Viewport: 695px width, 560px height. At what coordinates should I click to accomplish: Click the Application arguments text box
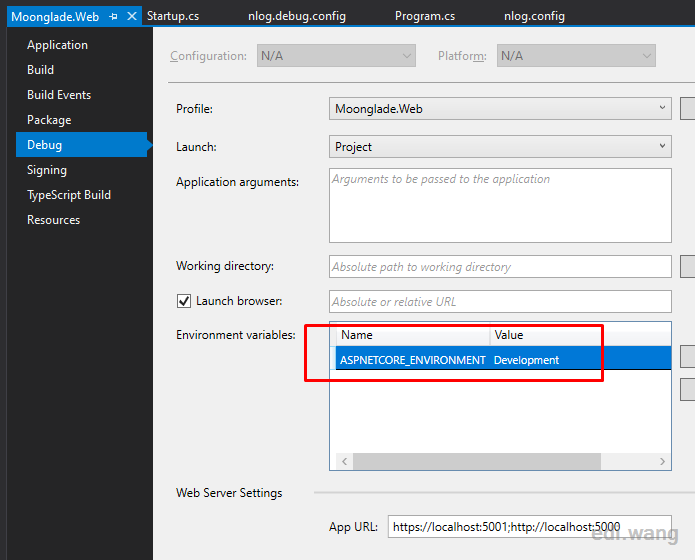(x=500, y=205)
